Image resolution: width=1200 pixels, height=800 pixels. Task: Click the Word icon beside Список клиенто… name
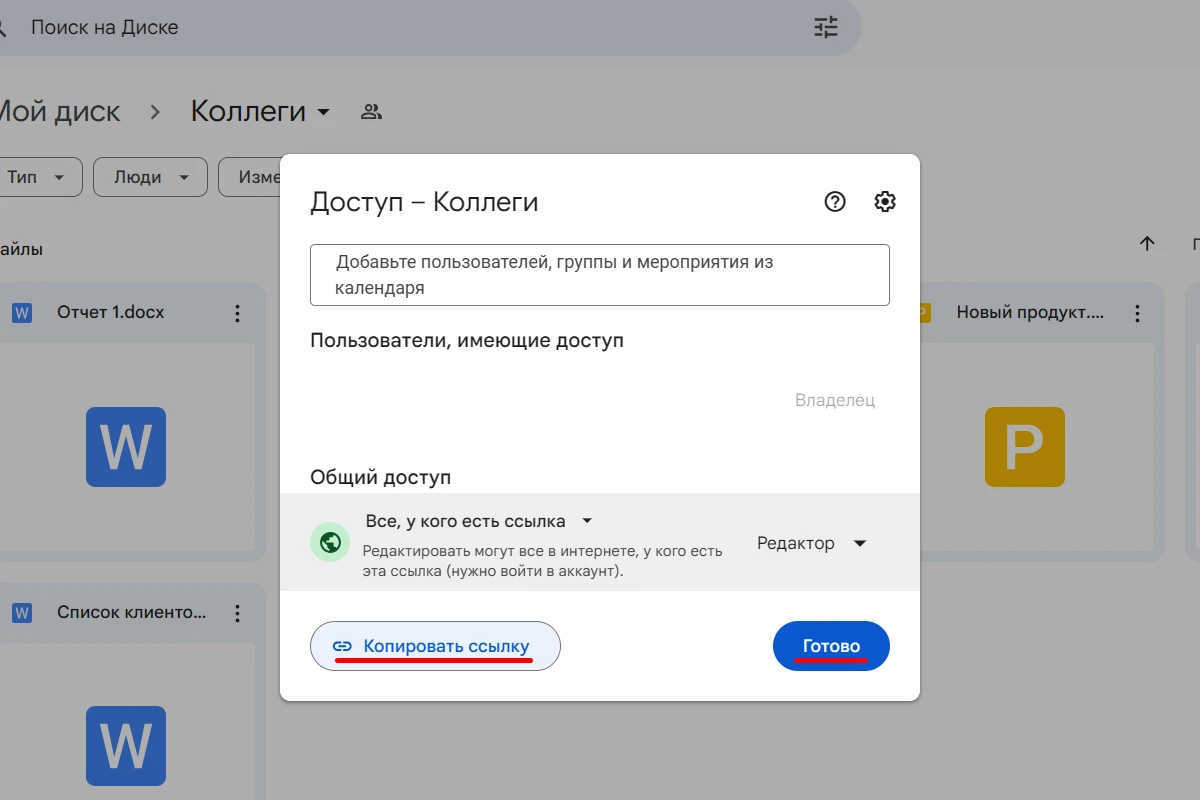(x=22, y=613)
